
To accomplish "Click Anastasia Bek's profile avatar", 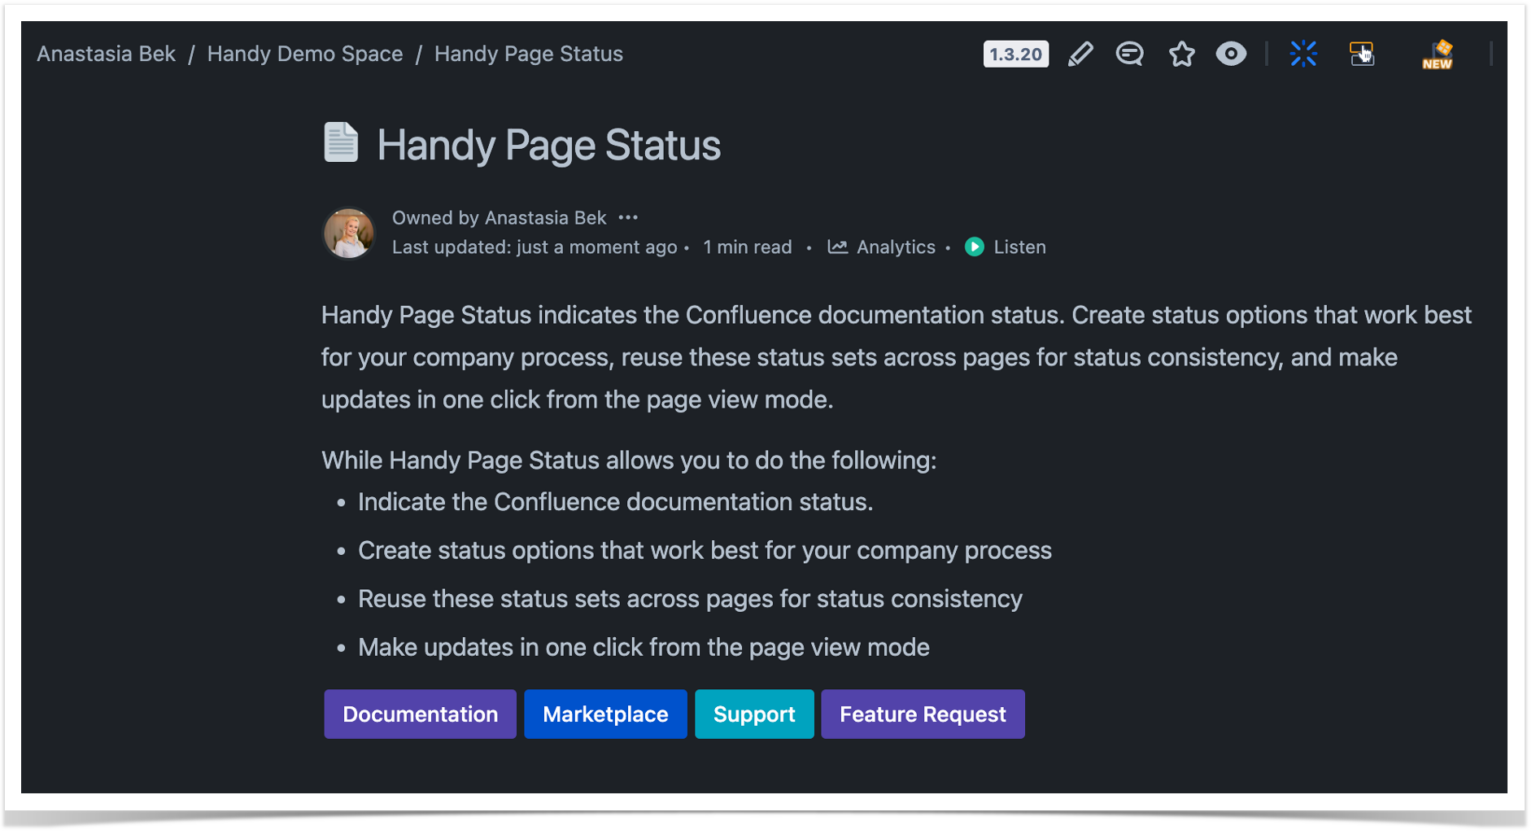I will pyautogui.click(x=348, y=232).
